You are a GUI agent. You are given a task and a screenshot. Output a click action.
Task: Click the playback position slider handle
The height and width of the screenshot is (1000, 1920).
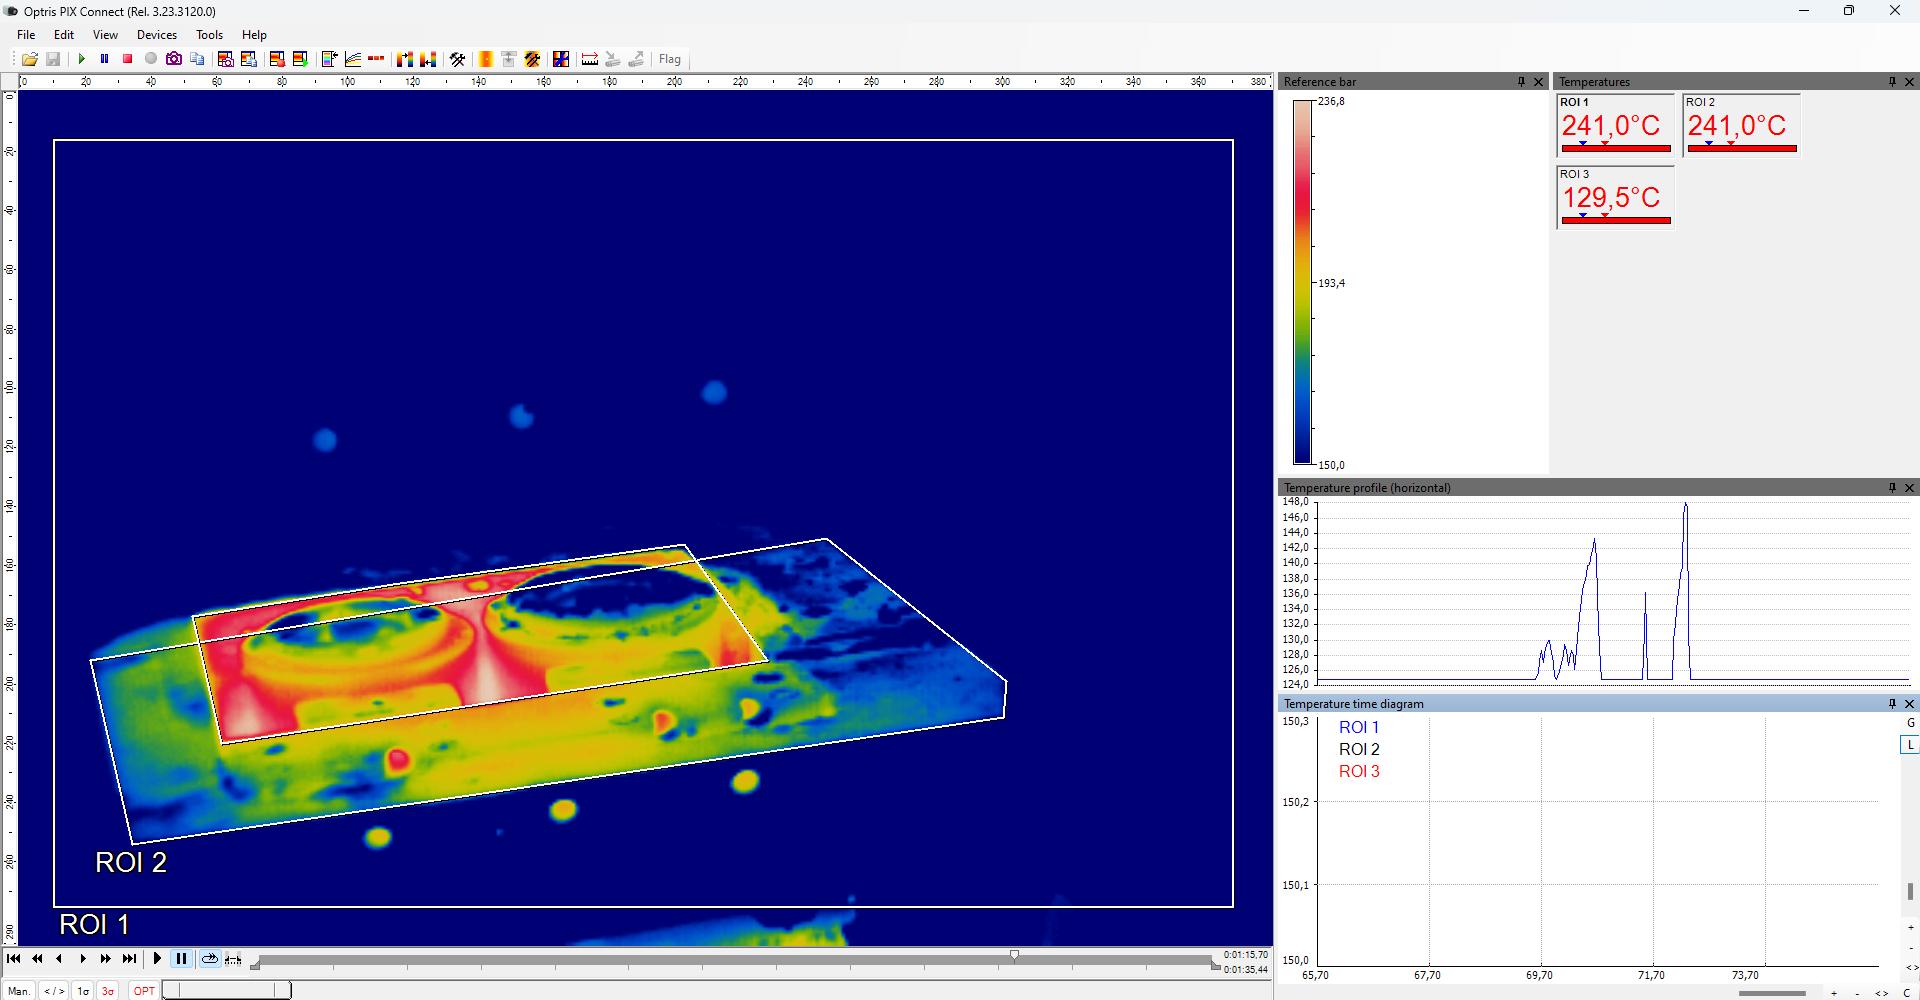pos(1014,956)
